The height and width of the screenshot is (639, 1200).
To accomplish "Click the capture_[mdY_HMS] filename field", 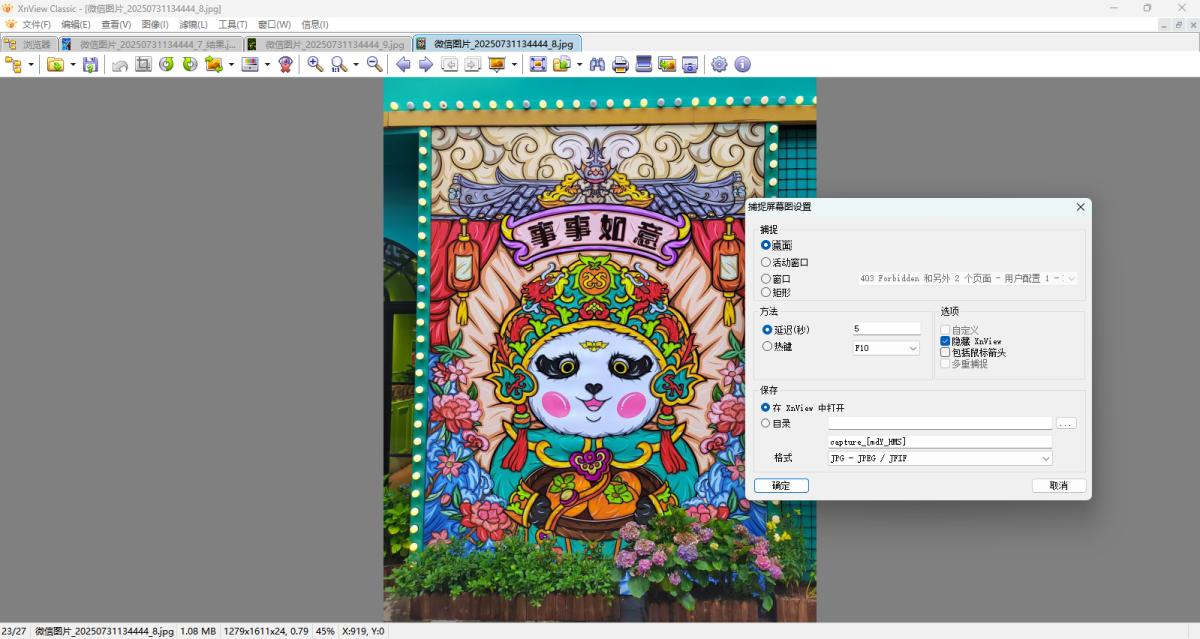I will 939,441.
